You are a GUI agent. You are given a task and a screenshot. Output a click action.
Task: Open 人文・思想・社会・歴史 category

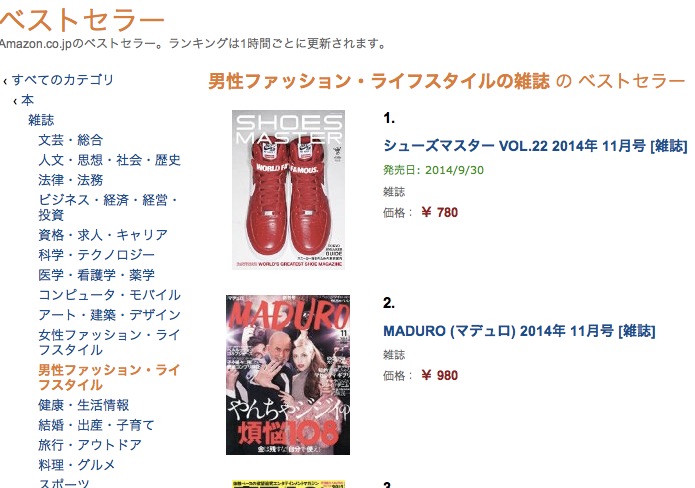109,160
